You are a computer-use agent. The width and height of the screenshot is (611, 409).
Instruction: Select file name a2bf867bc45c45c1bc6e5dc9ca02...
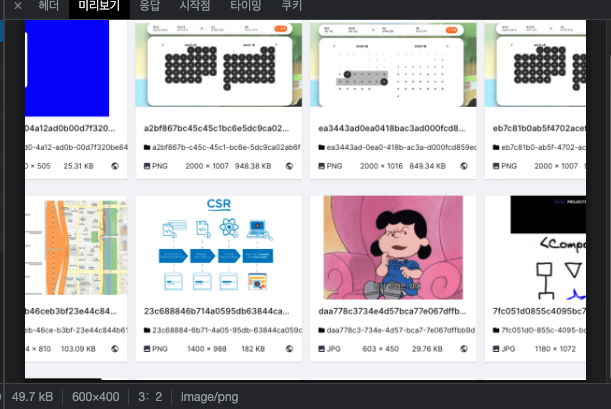216,128
